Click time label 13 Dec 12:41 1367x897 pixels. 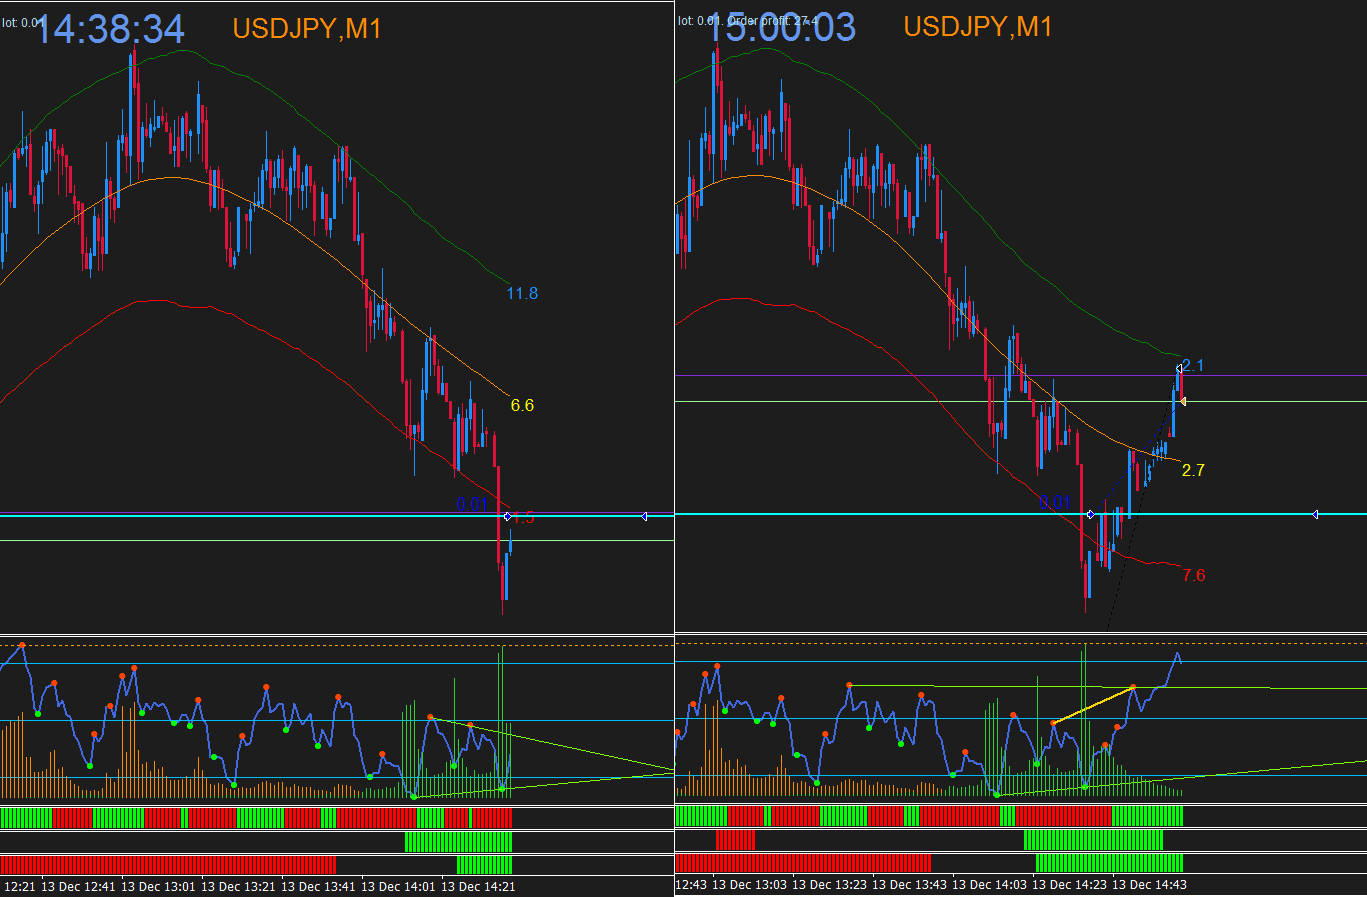tap(78, 886)
